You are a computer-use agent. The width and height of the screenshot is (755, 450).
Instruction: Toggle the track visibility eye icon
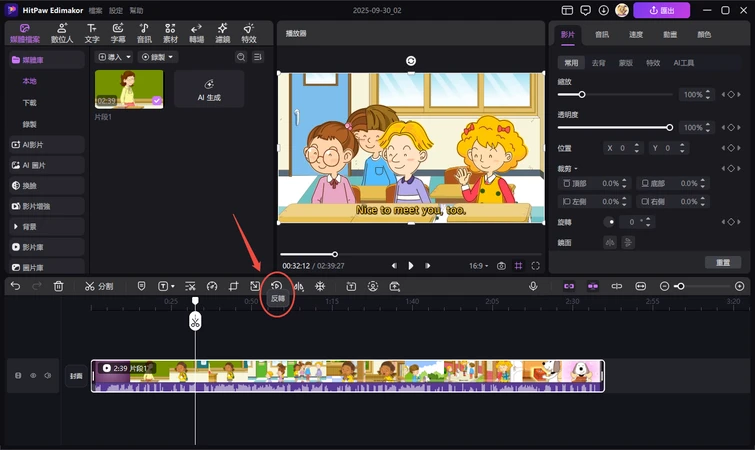tap(33, 376)
